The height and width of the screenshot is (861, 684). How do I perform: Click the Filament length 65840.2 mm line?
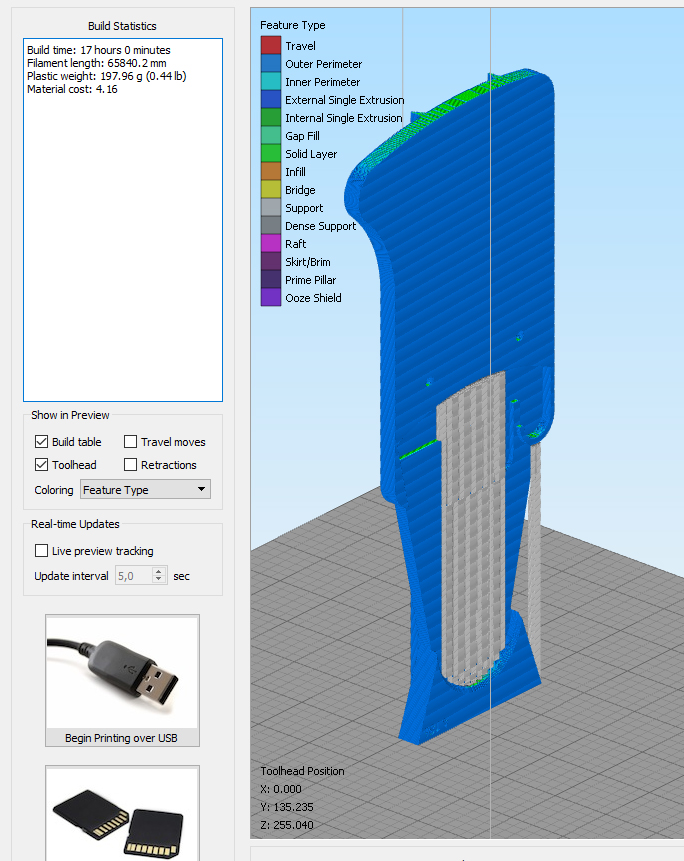pos(97,63)
